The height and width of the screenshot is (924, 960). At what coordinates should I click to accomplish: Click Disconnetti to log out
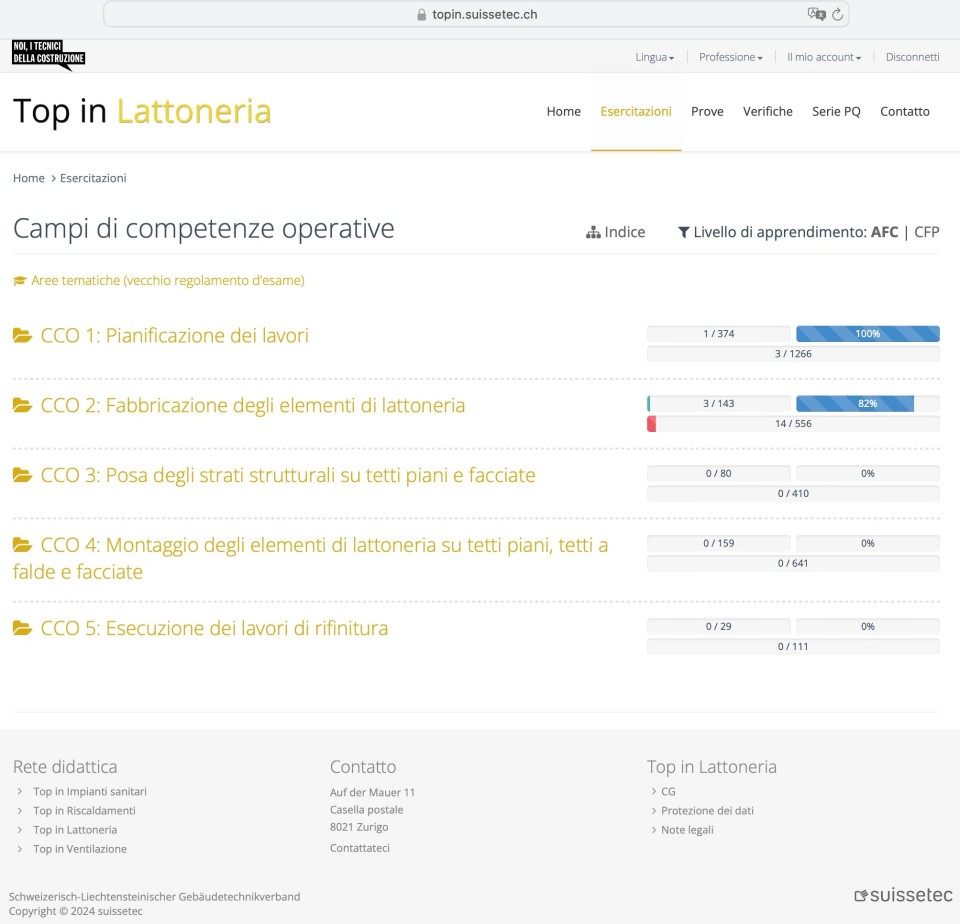tap(912, 57)
